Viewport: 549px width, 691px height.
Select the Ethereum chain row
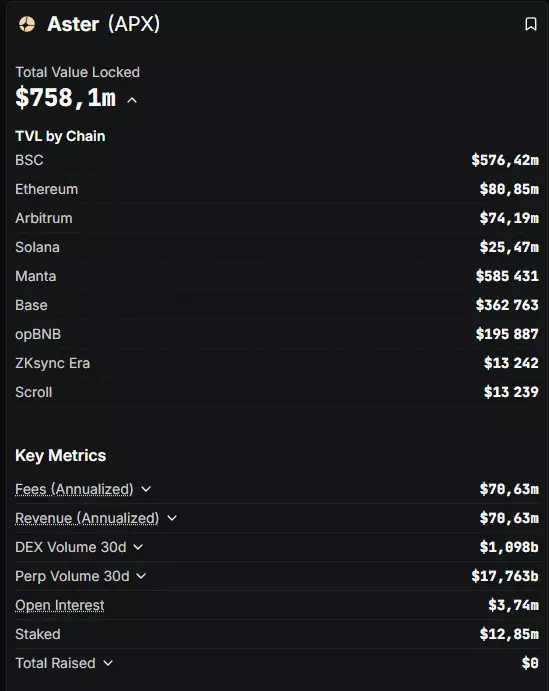coord(277,189)
